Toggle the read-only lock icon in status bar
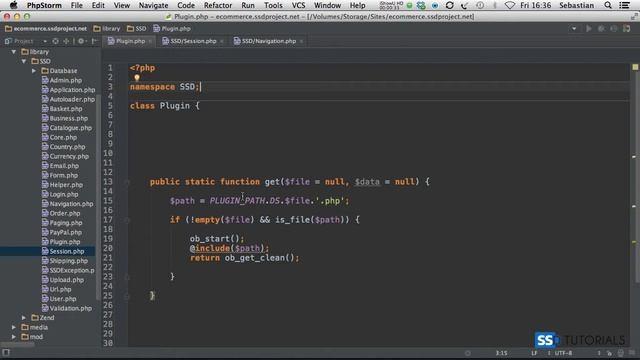640x360 pixels. (609, 353)
